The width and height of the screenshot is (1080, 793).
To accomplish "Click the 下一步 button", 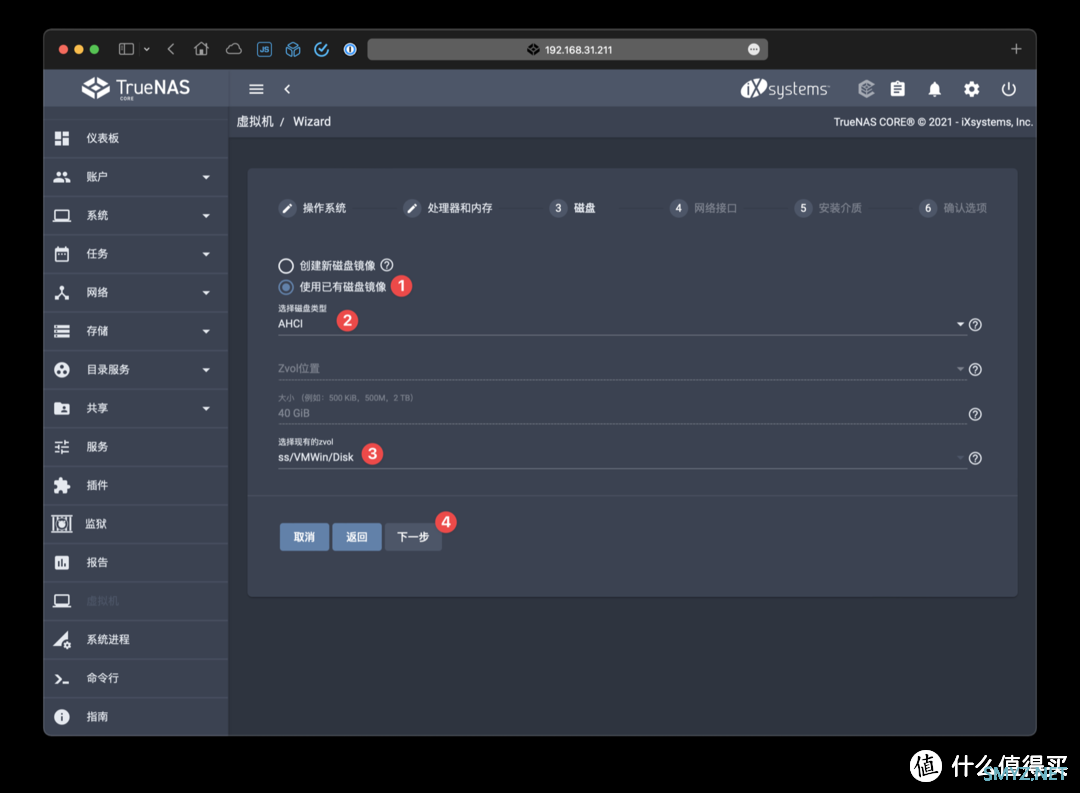I will point(413,537).
